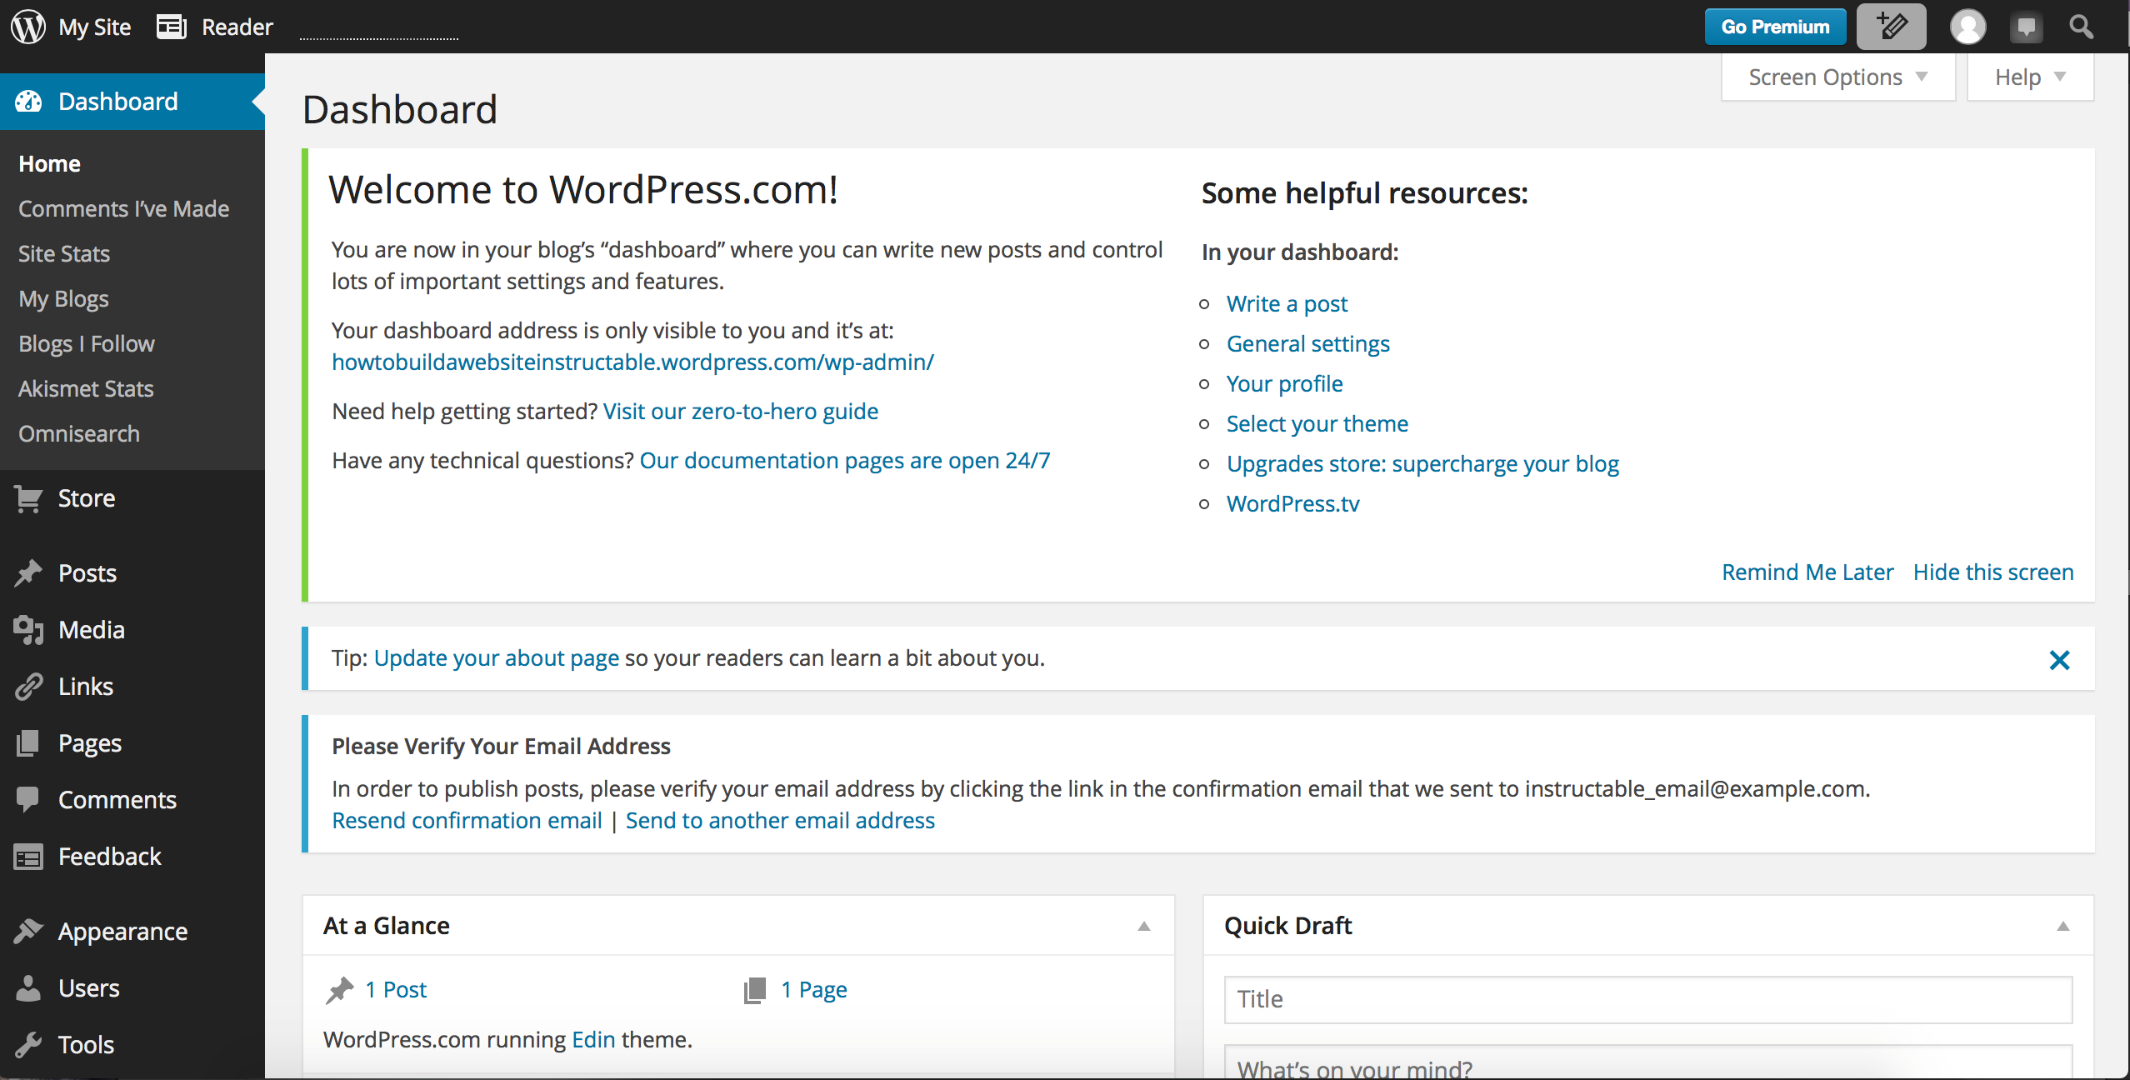Open the Reader icon in top bar
The width and height of the screenshot is (2130, 1080).
pos(172,27)
